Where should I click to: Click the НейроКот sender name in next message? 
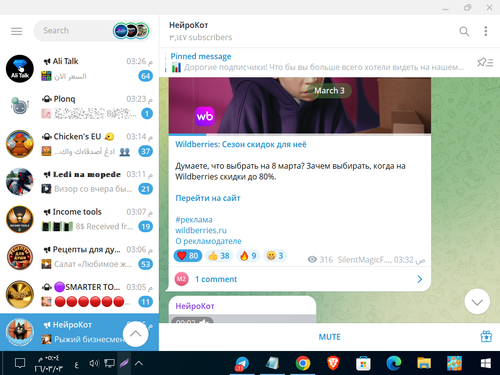point(195,306)
